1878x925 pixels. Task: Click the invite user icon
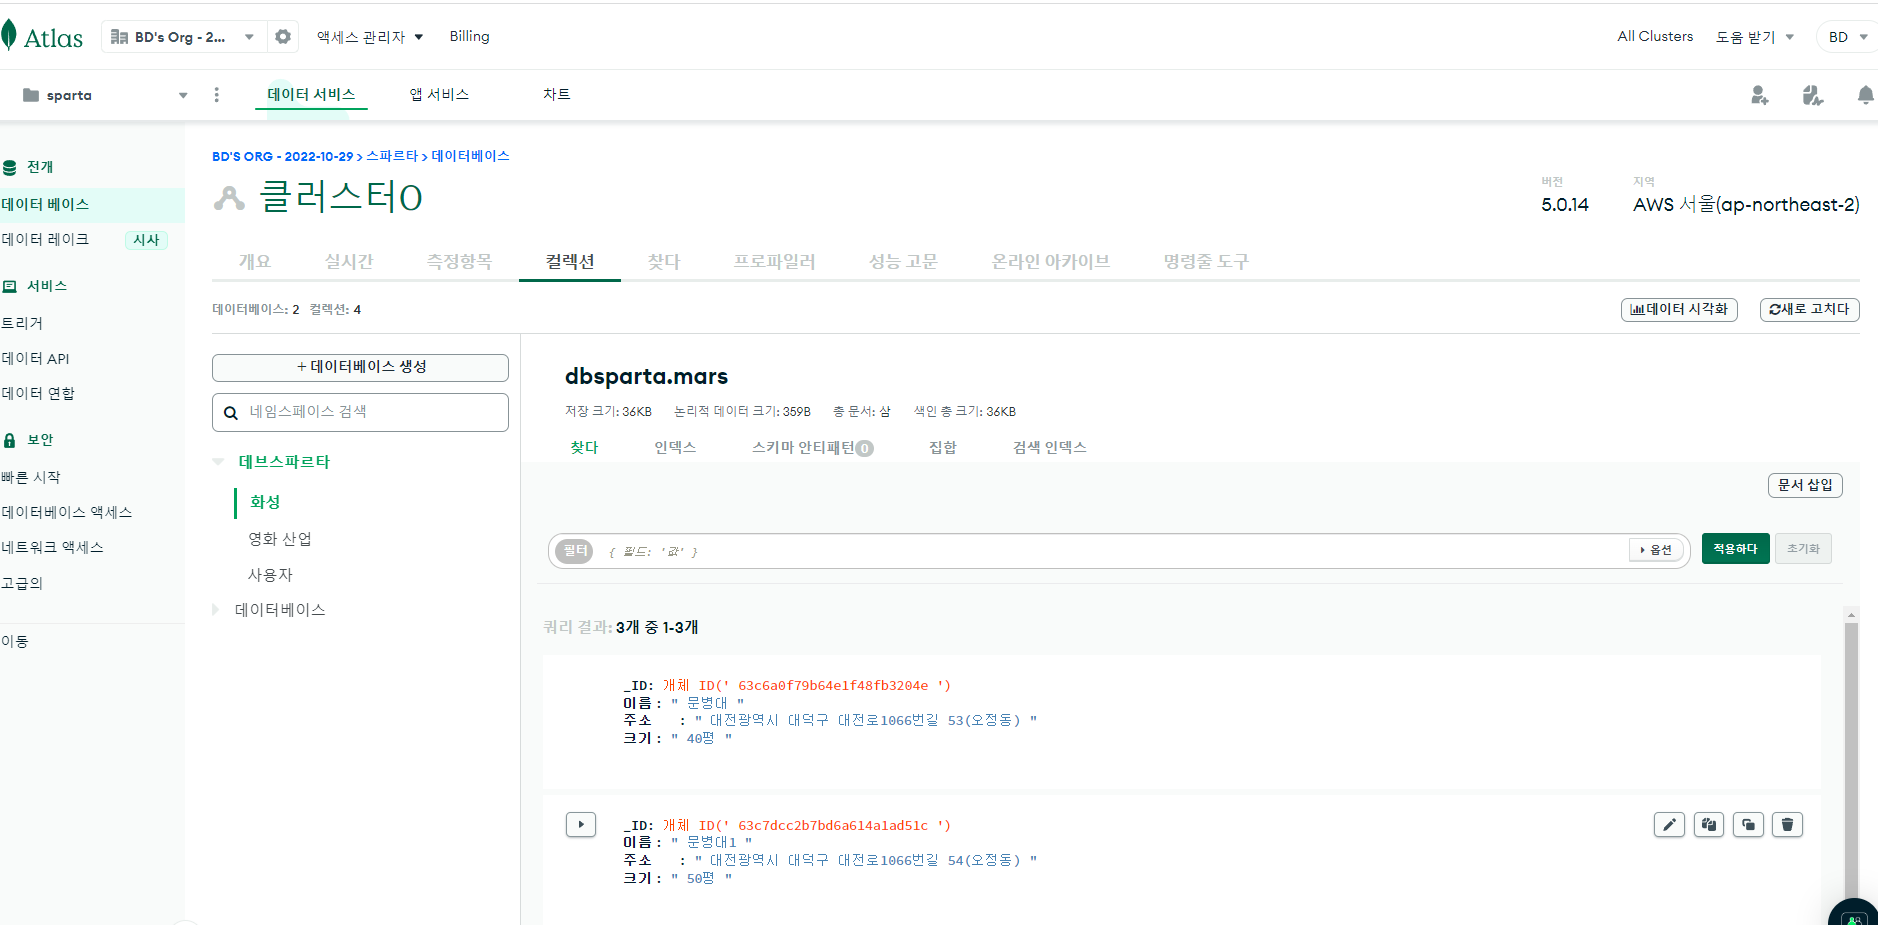click(x=1760, y=95)
